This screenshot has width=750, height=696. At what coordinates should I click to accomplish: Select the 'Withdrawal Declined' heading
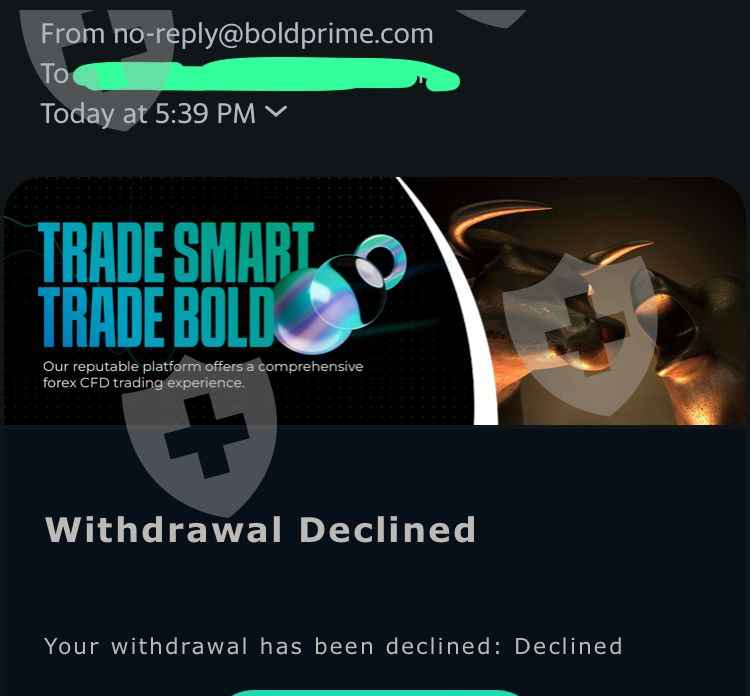click(x=261, y=530)
